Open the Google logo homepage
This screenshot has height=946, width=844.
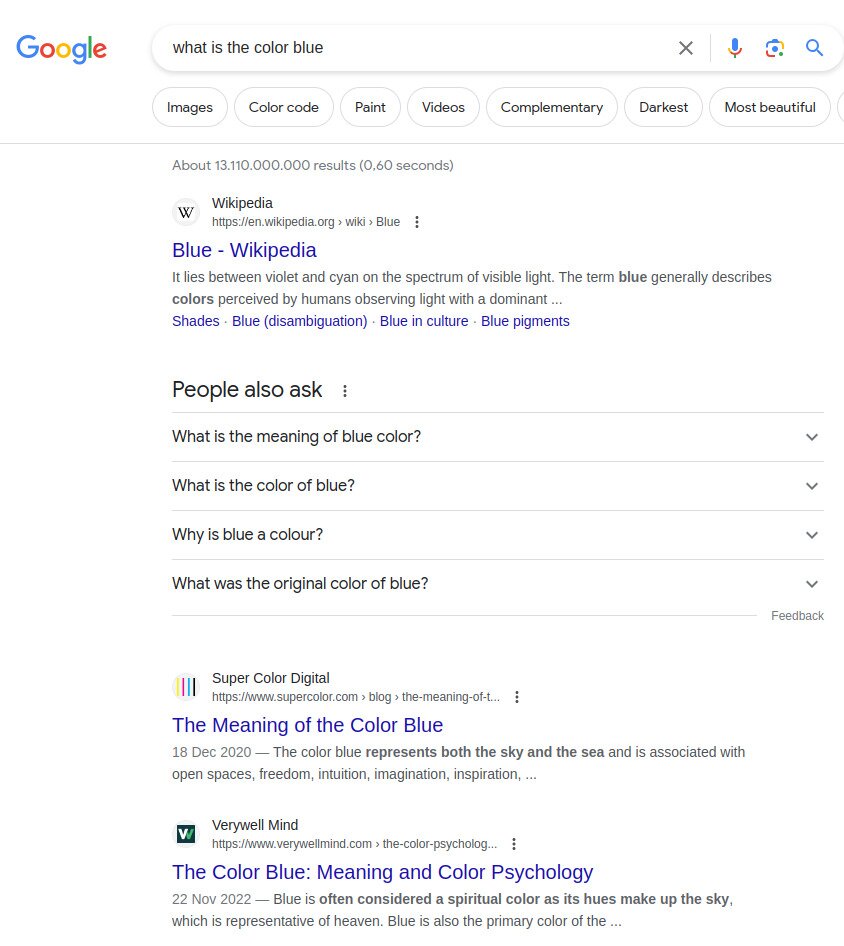61,49
